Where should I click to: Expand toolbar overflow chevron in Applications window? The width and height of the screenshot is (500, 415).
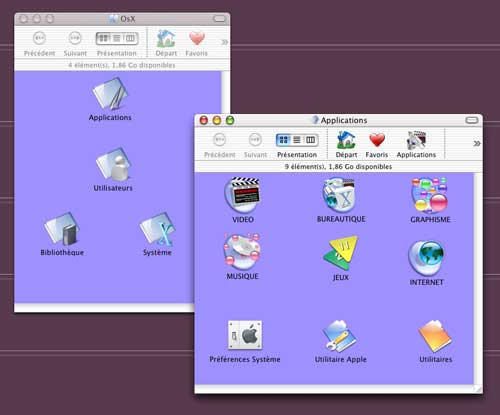477,143
